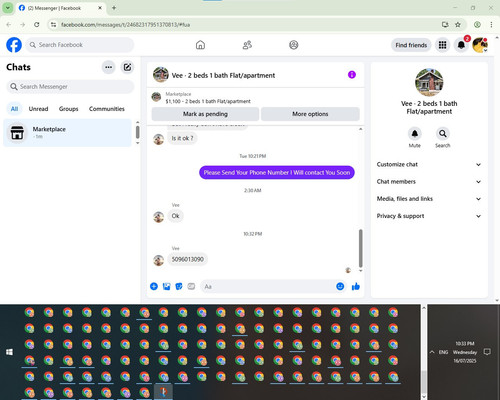Open More options for the listing
The height and width of the screenshot is (400, 500).
click(x=310, y=114)
